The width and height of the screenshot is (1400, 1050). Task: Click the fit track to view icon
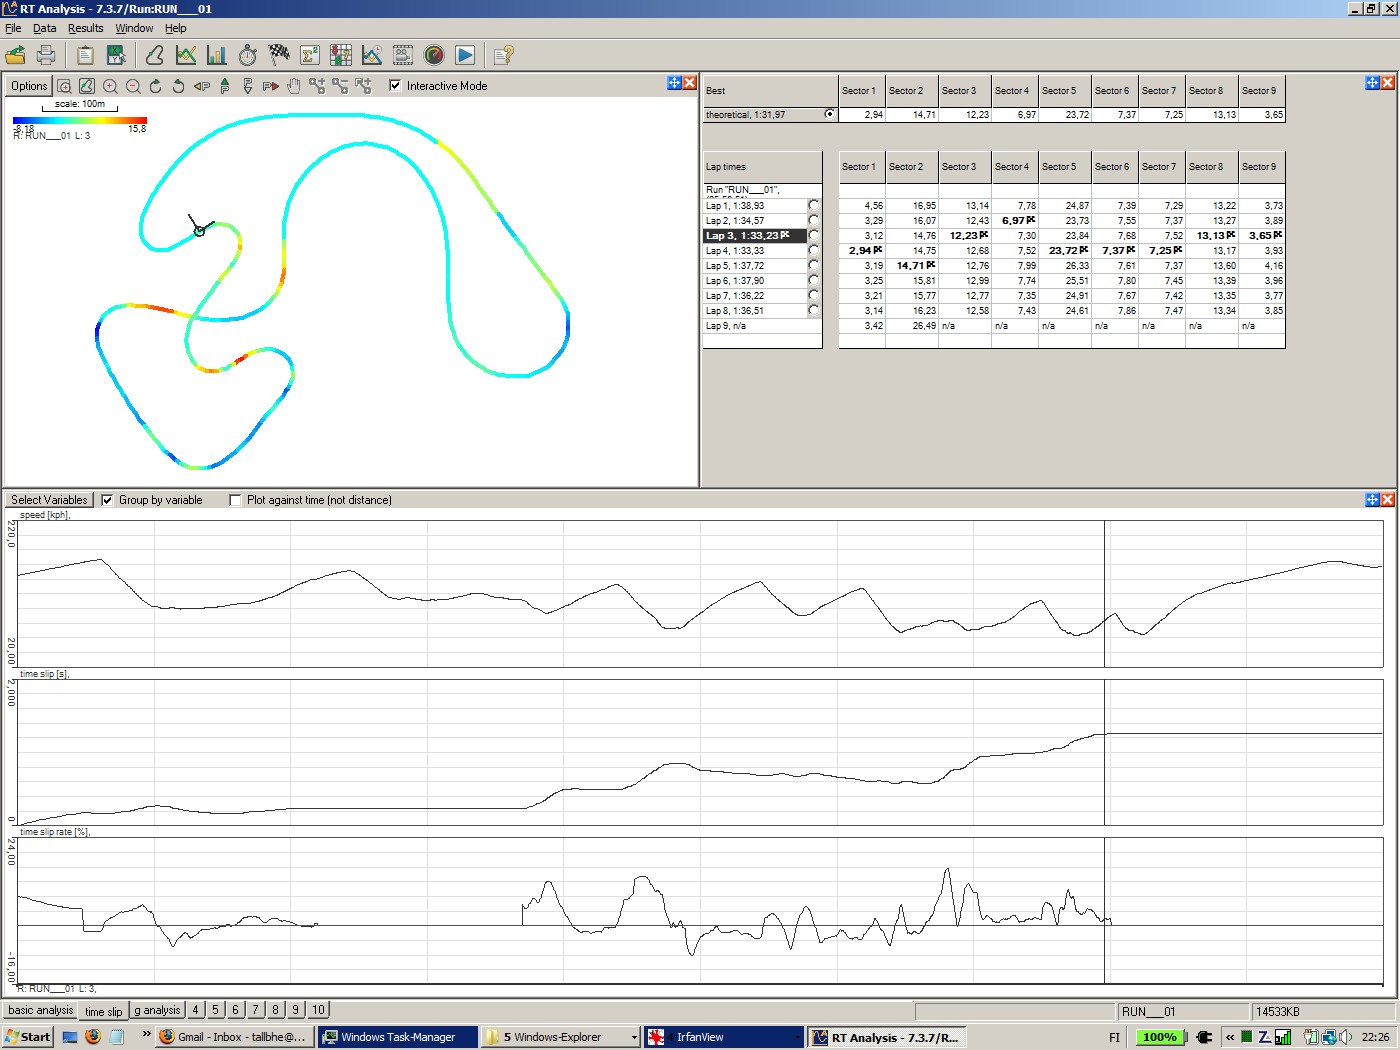87,86
